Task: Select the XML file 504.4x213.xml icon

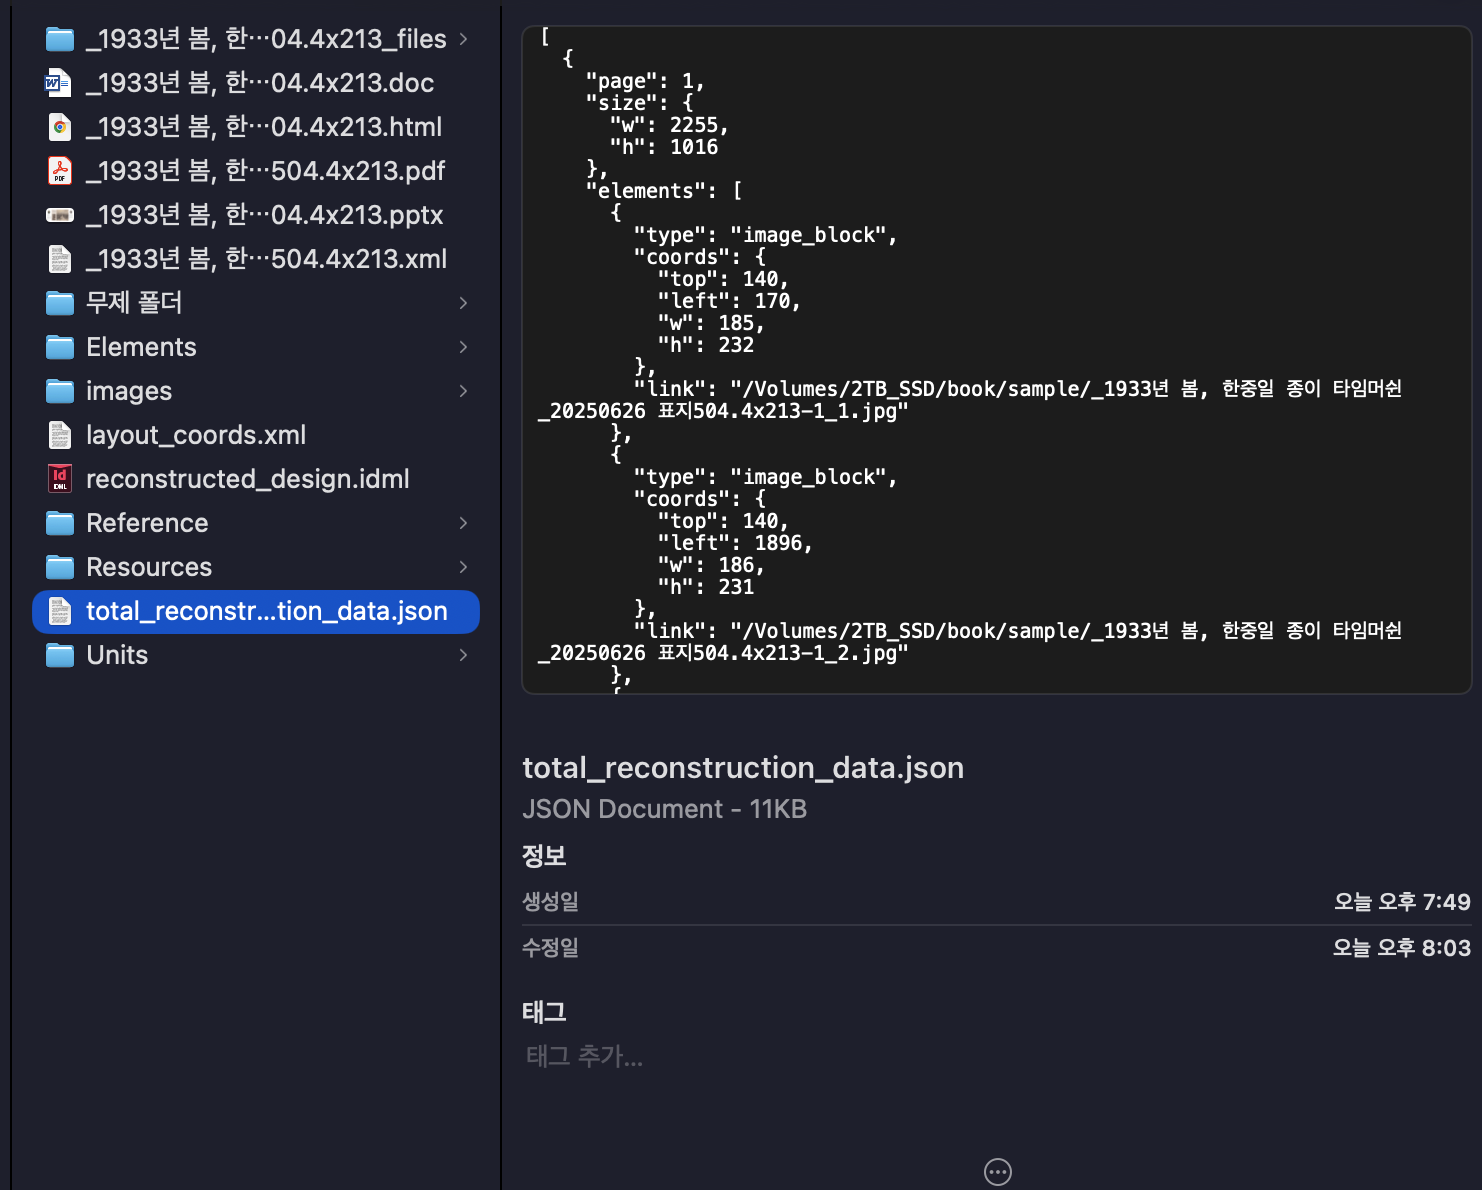Action: click(x=59, y=258)
